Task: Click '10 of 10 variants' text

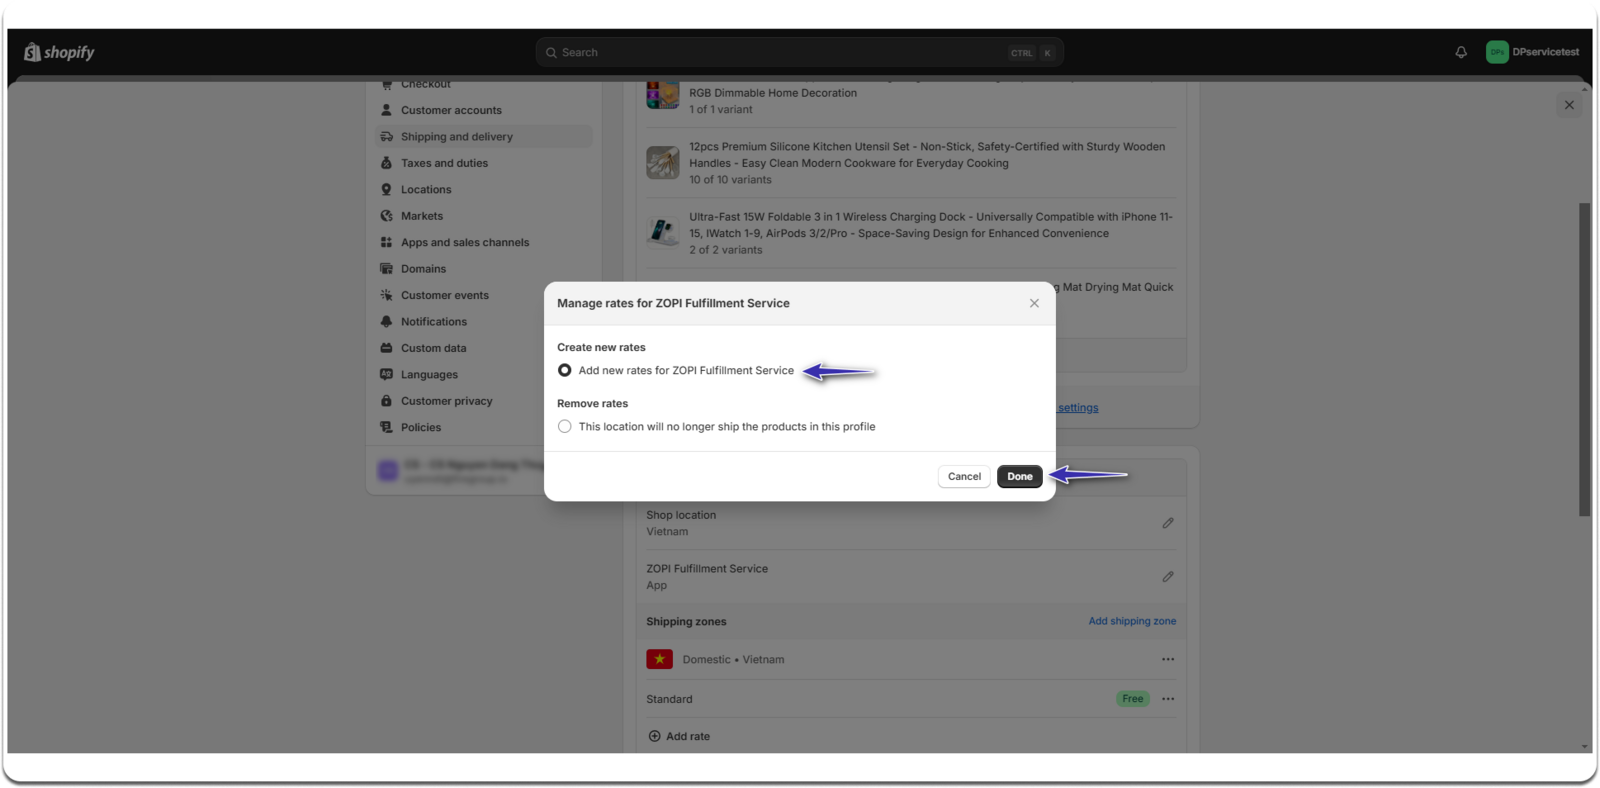Action: pos(730,180)
